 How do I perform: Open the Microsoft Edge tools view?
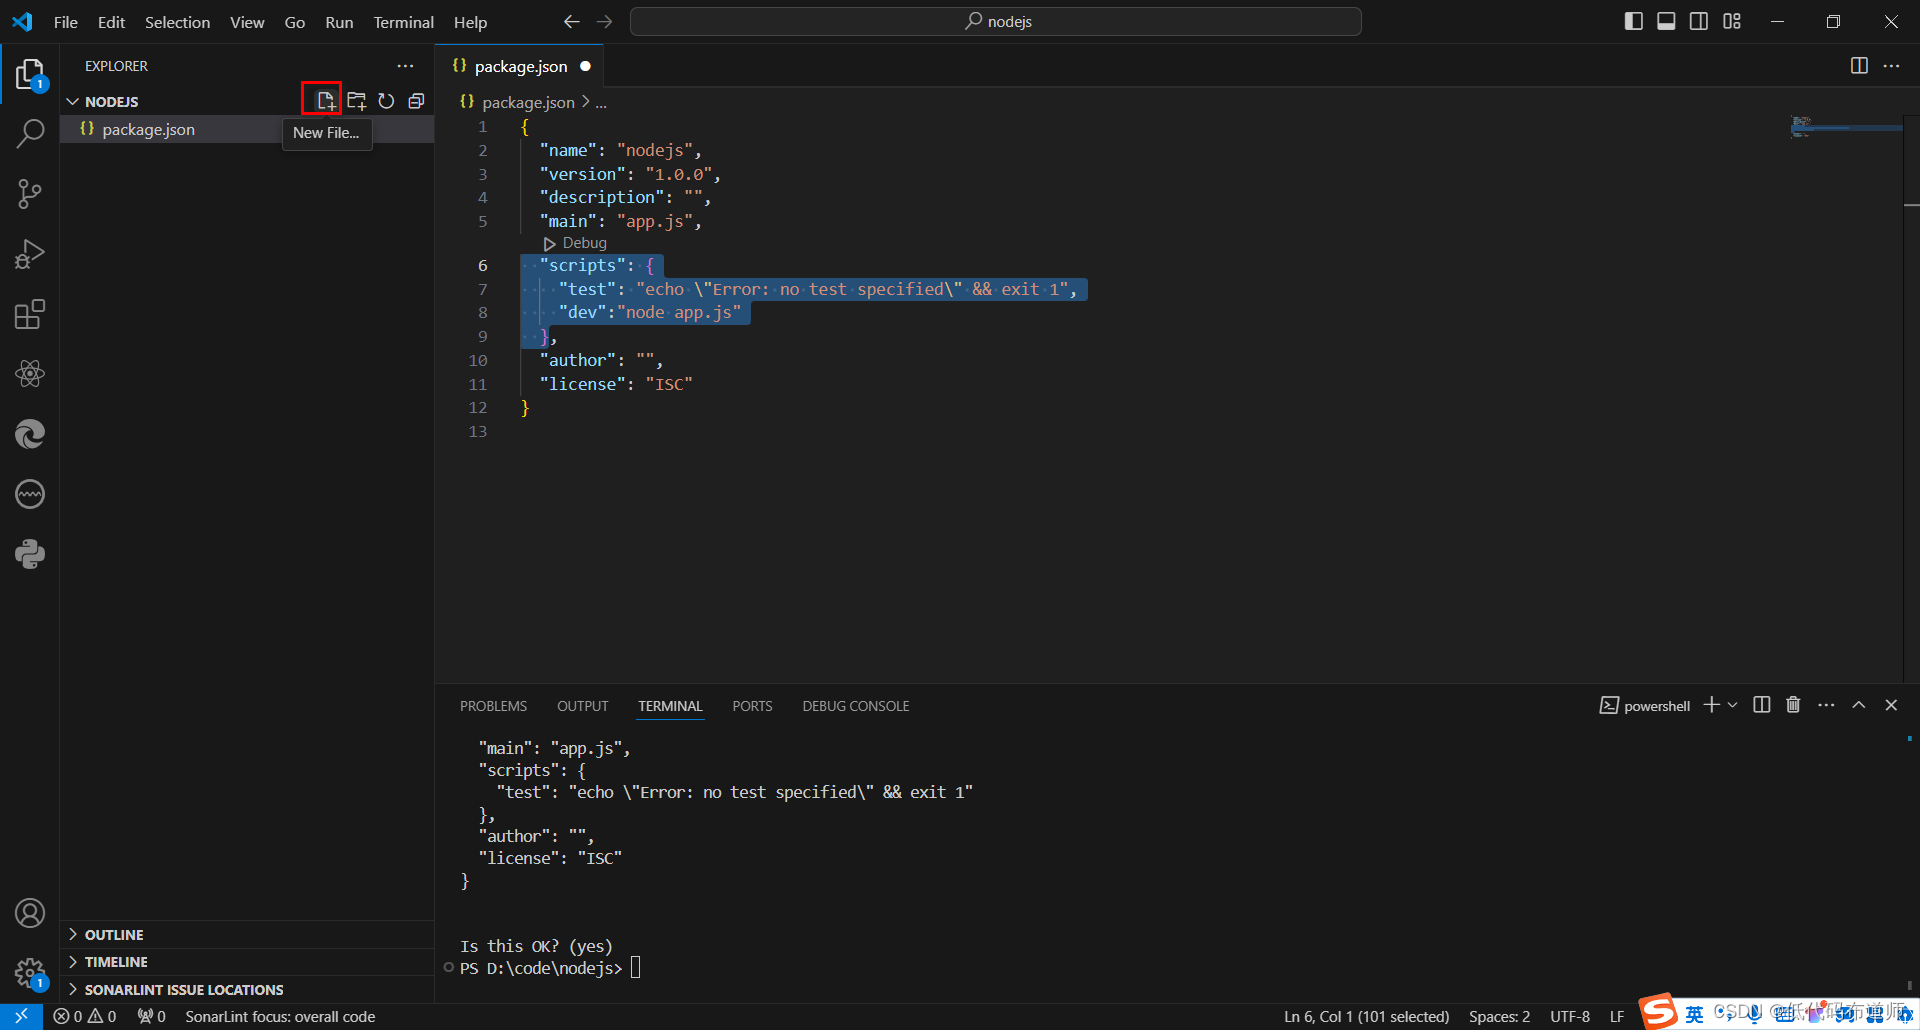click(30, 434)
